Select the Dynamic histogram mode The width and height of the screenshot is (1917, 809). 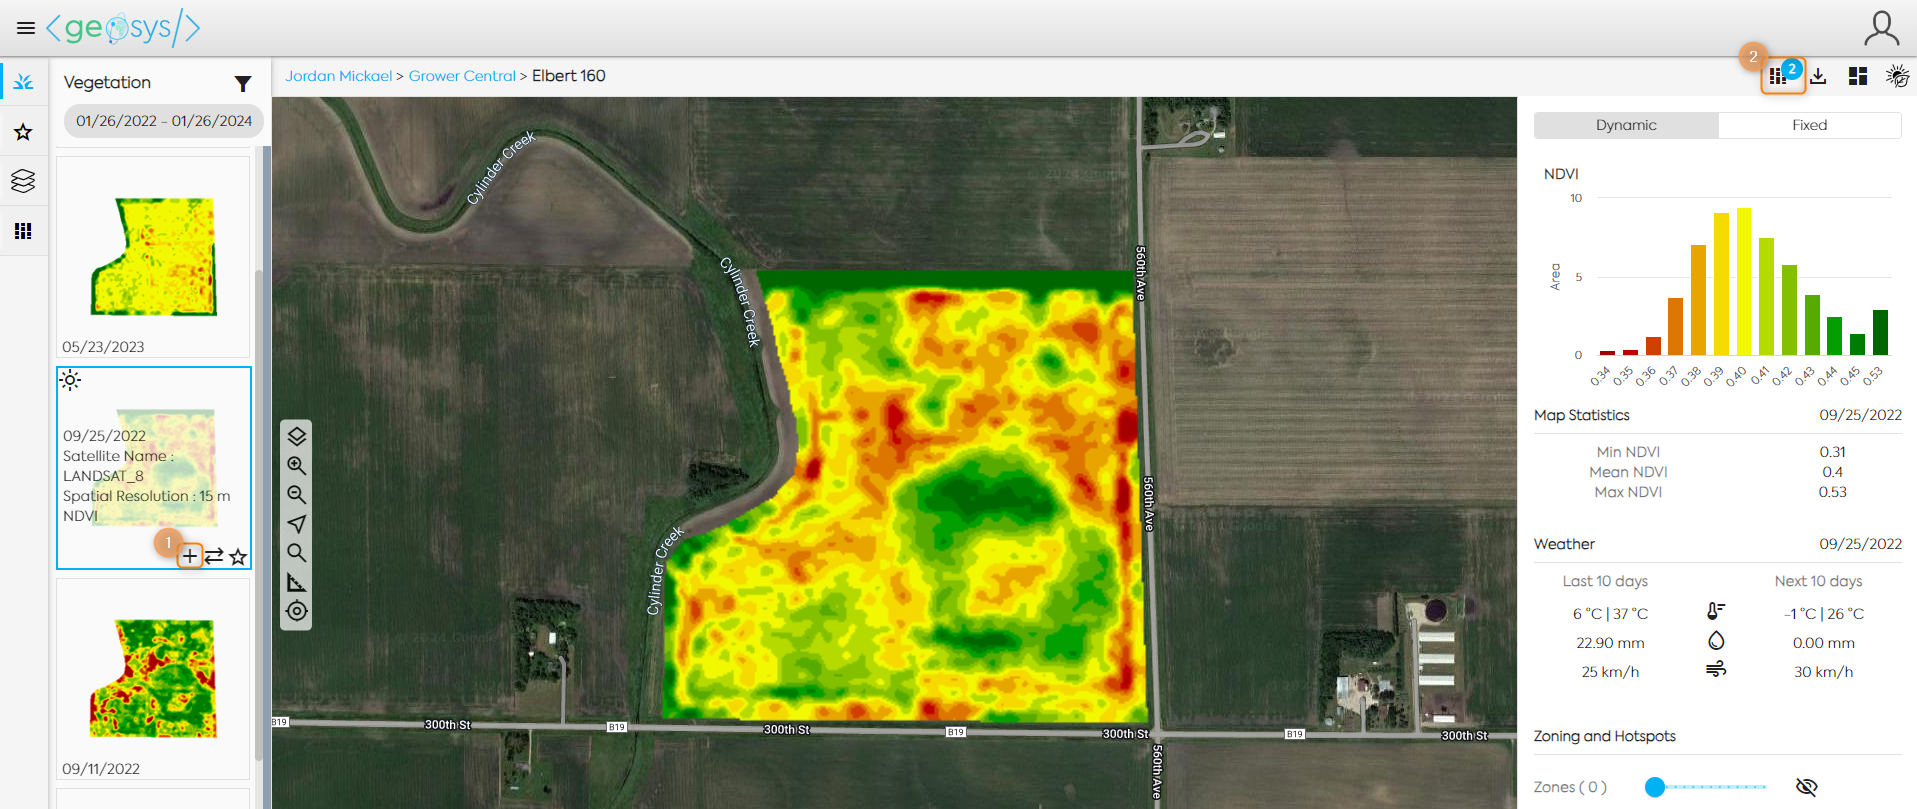click(x=1625, y=125)
